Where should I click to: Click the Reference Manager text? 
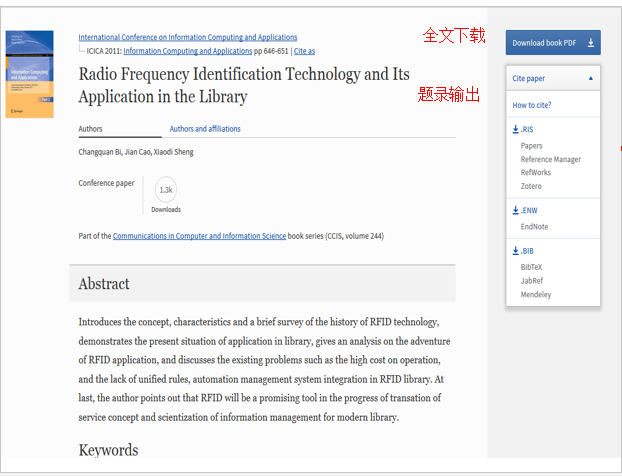[551, 159]
